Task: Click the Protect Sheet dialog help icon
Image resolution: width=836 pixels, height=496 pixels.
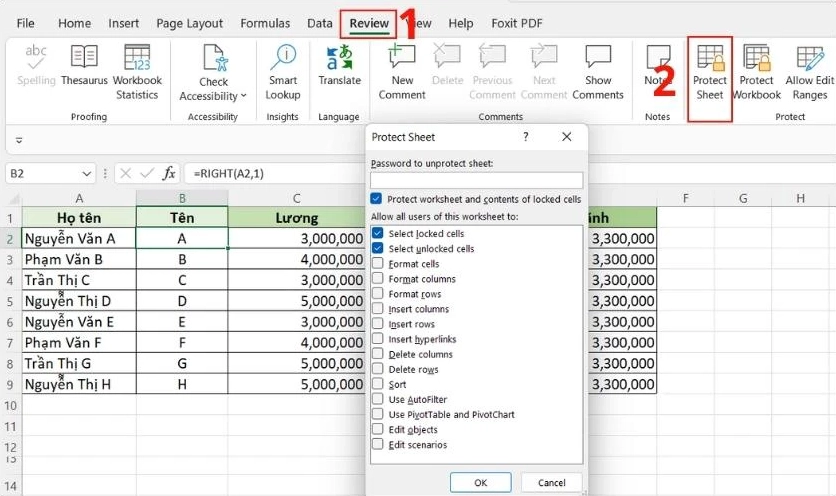Action: (x=526, y=137)
